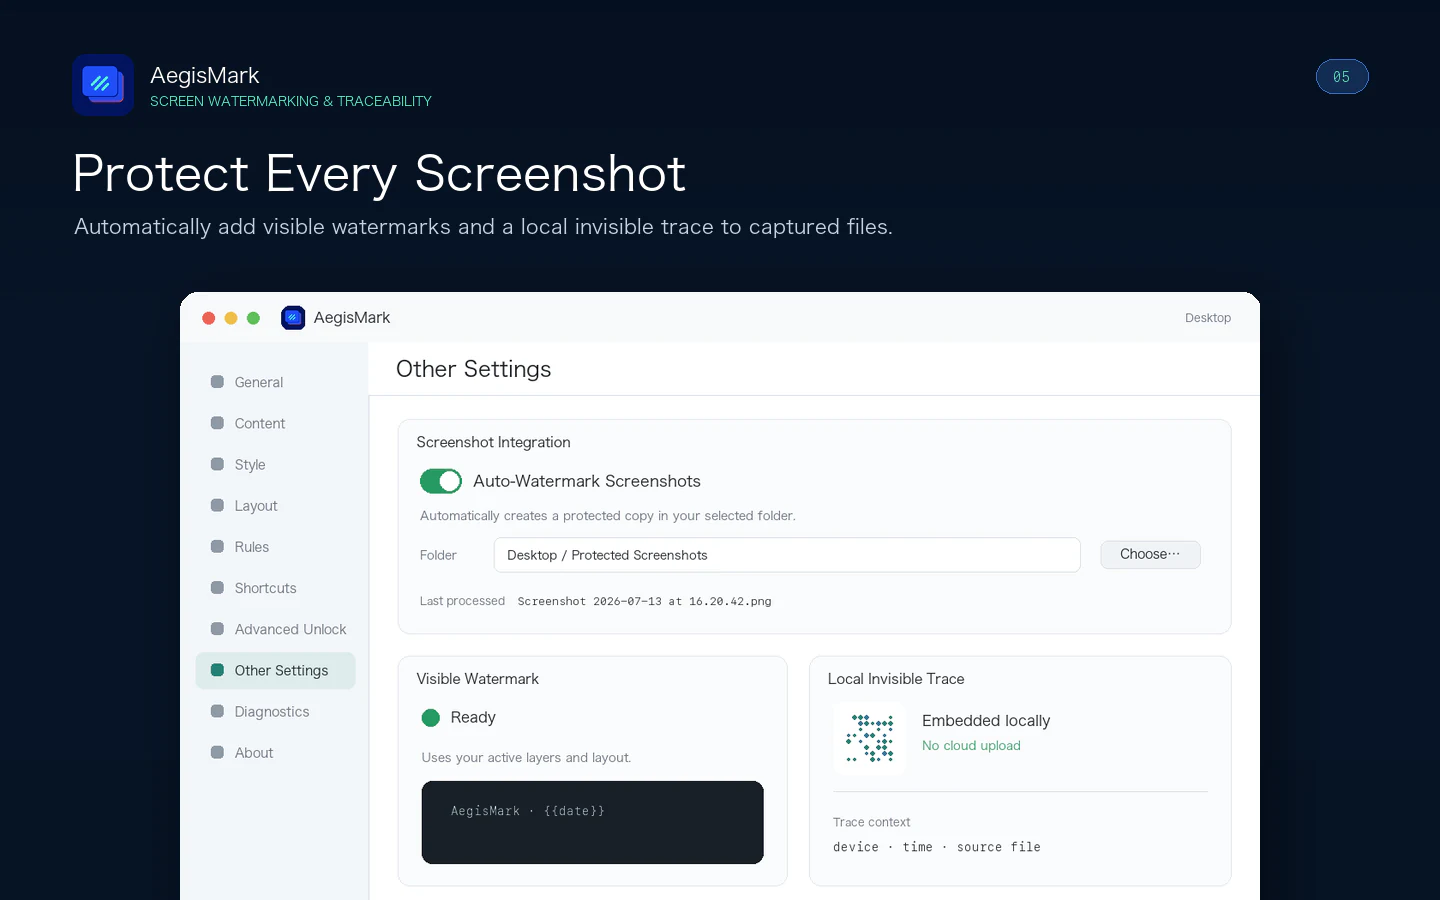Click the "Embedded locally" text
1440x900 pixels.
[986, 721]
